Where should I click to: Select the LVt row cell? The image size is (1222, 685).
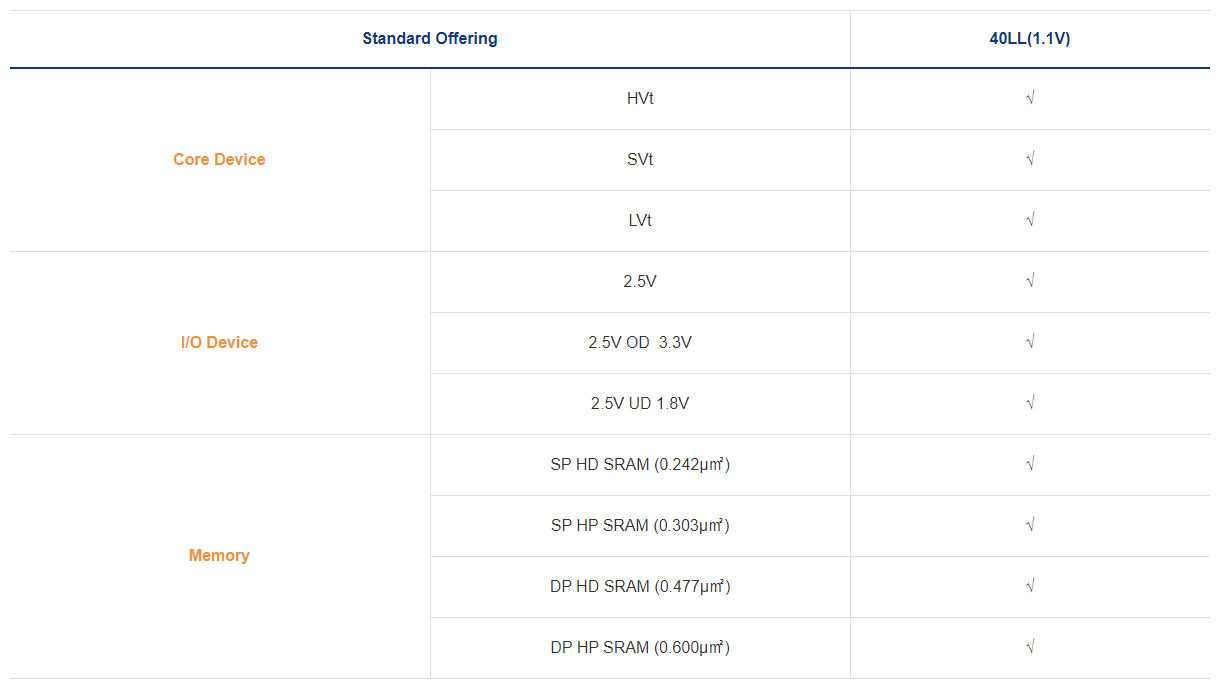[x=640, y=221]
